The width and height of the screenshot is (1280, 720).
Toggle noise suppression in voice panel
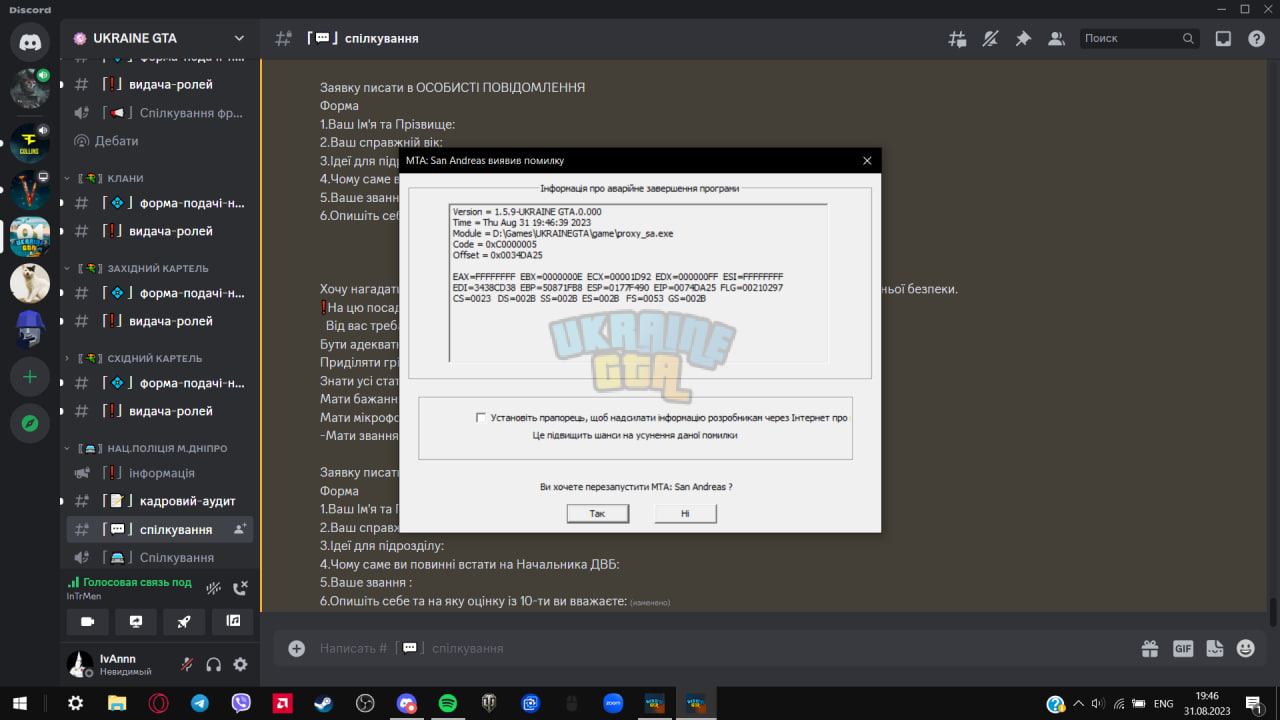[213, 588]
